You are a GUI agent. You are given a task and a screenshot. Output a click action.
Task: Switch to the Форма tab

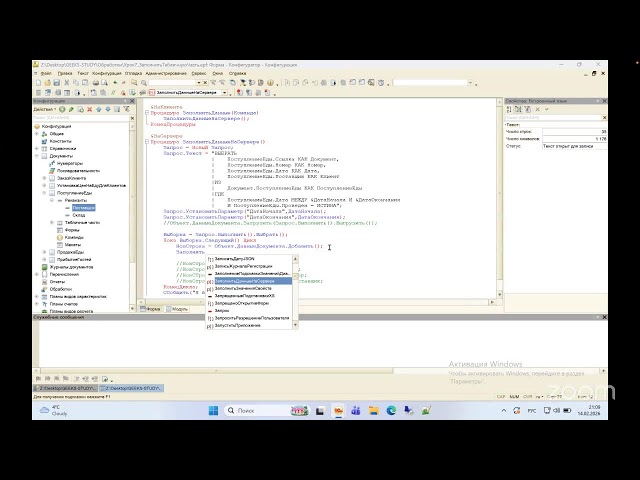(151, 309)
